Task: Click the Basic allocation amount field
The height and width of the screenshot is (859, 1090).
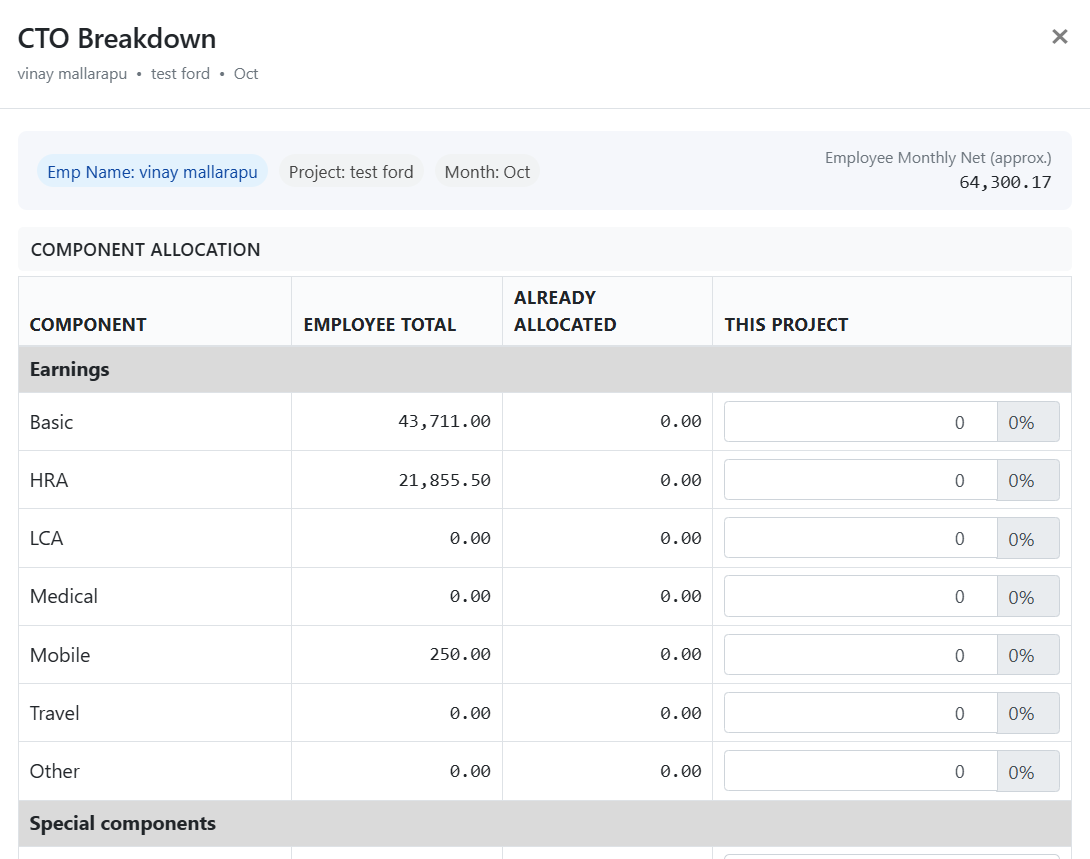Action: tap(860, 422)
